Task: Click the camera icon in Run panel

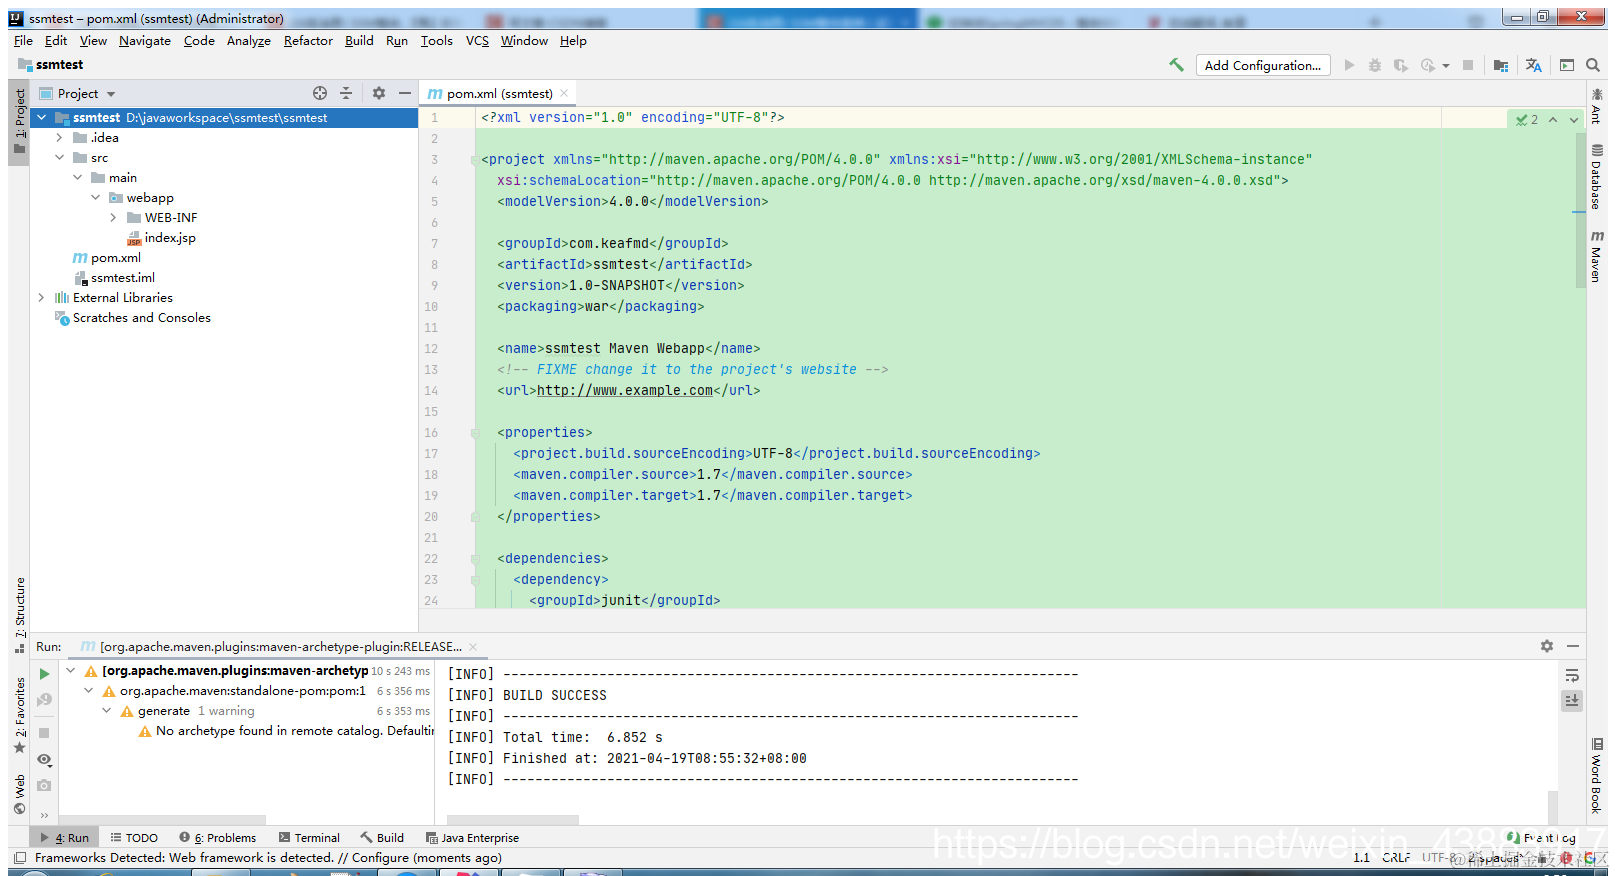Action: click(x=44, y=786)
